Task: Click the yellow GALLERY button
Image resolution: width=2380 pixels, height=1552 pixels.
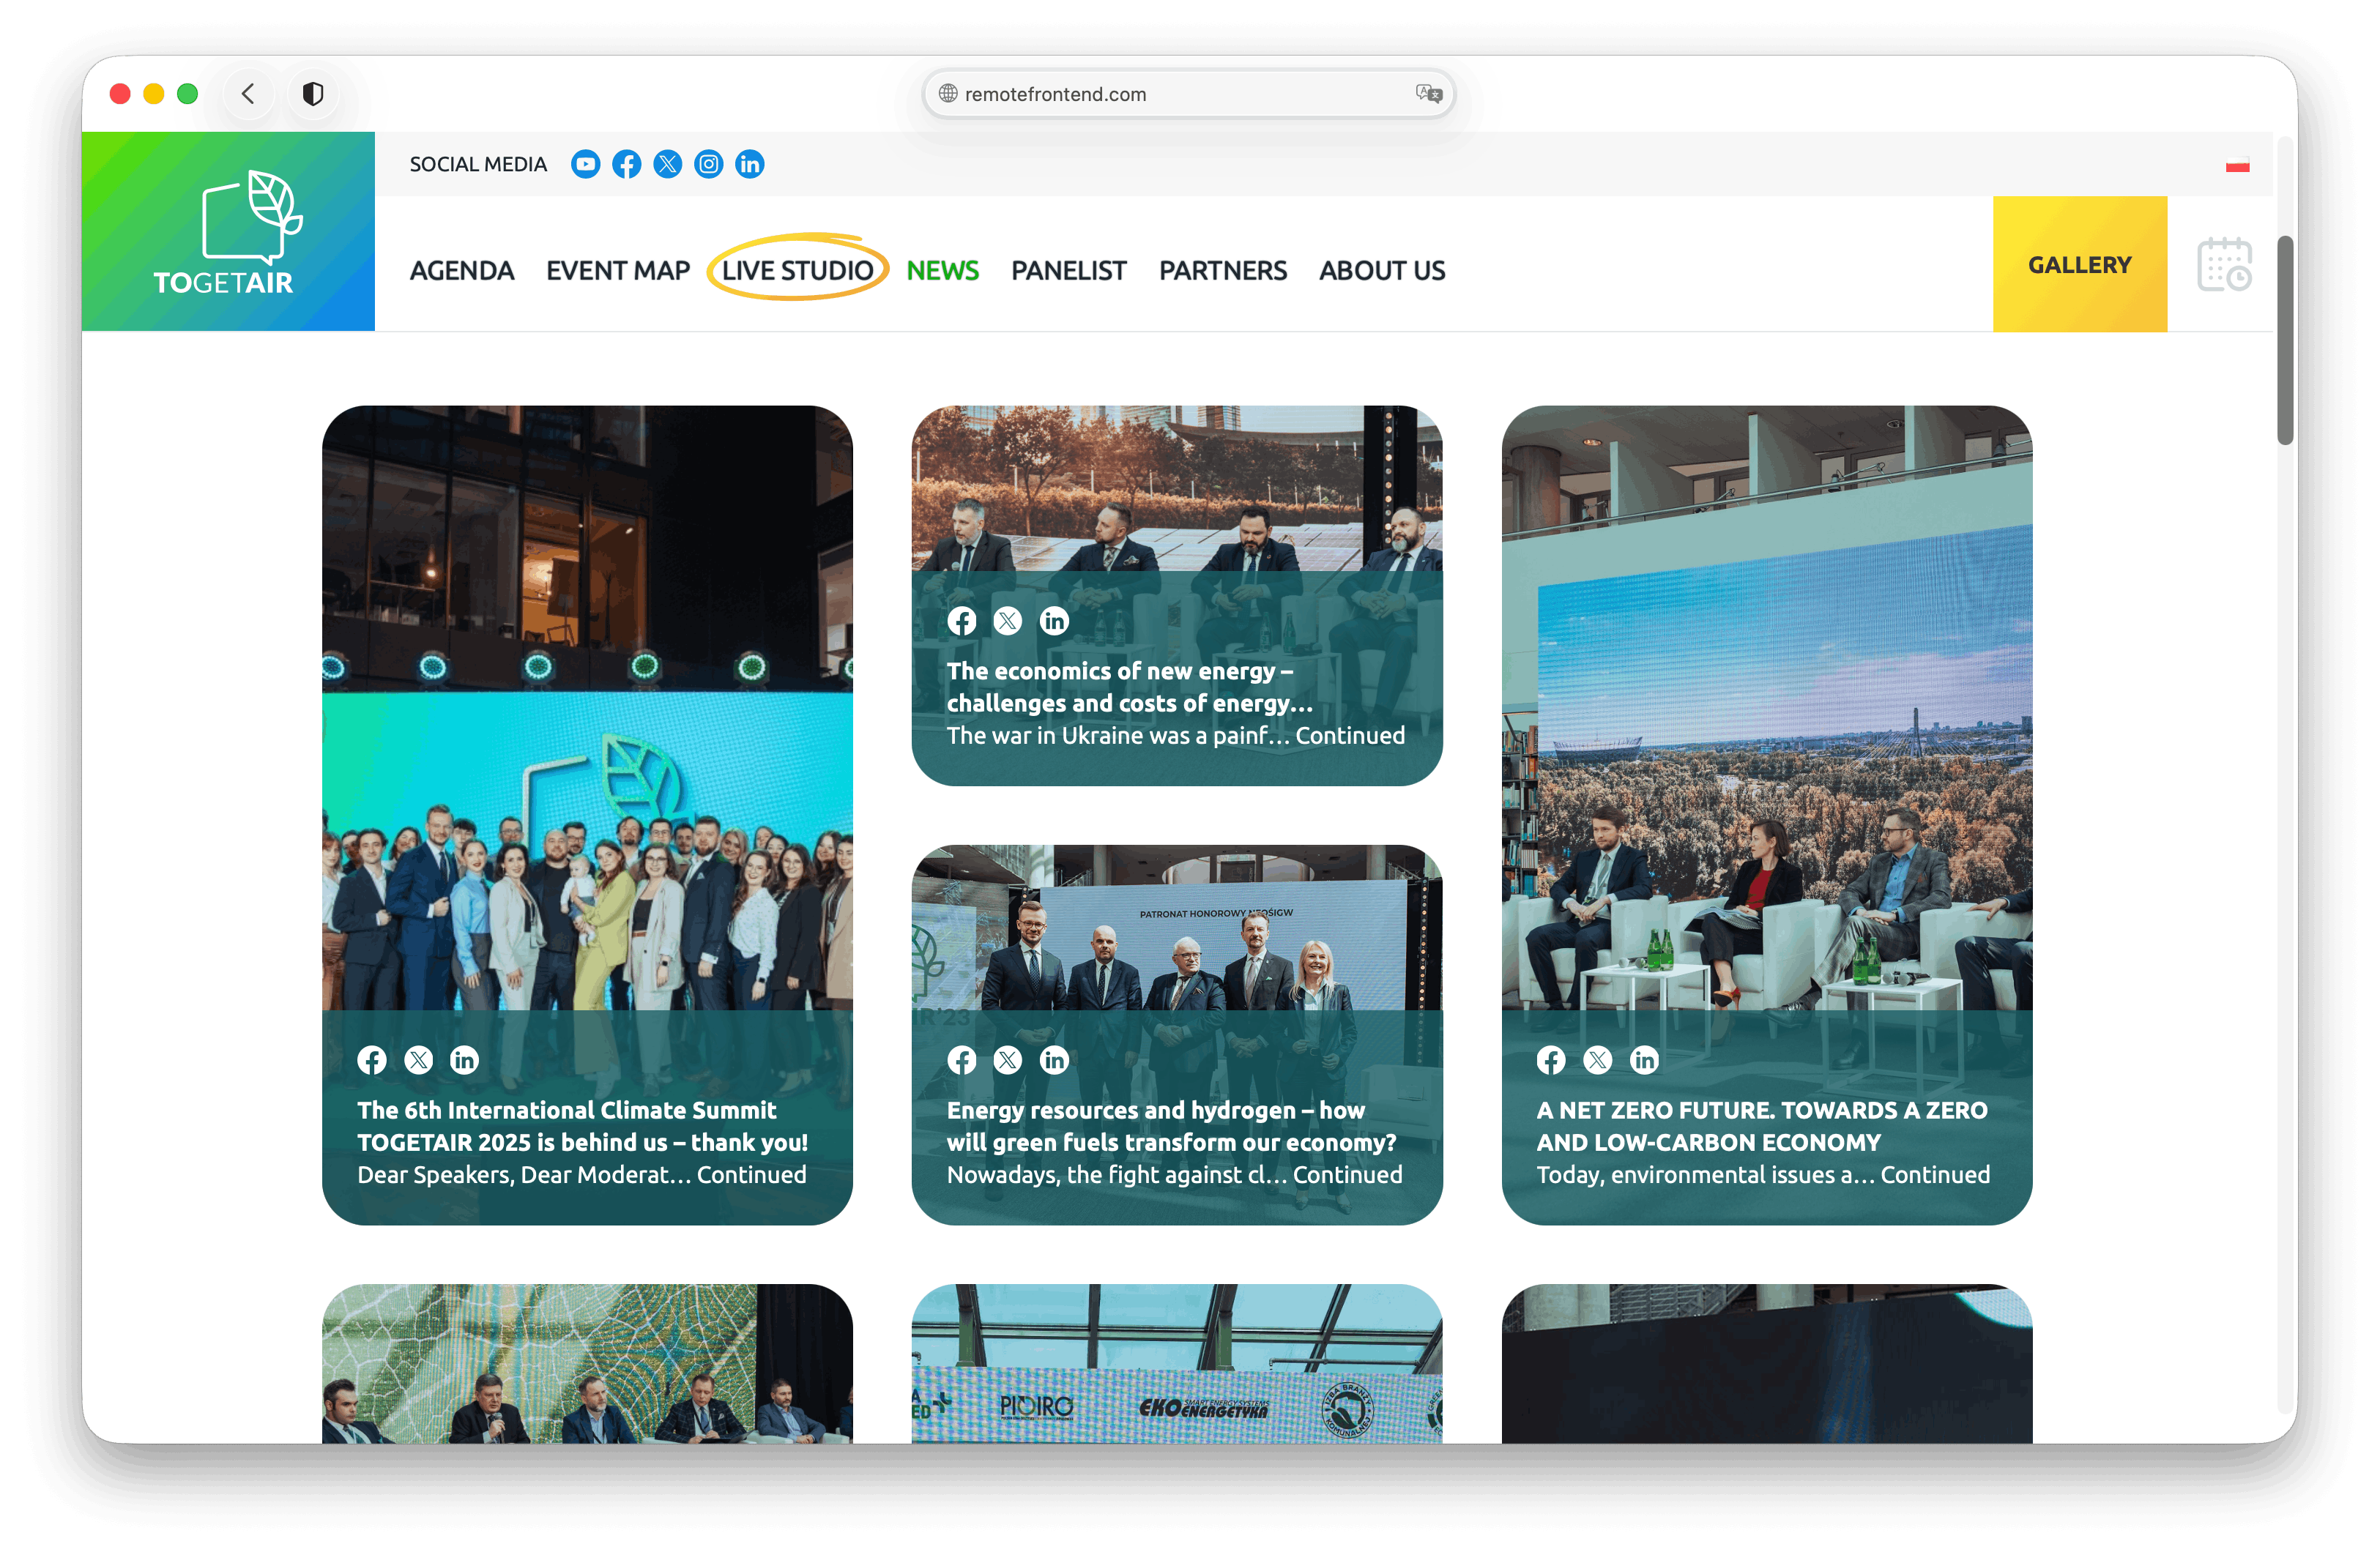Action: [x=2079, y=264]
